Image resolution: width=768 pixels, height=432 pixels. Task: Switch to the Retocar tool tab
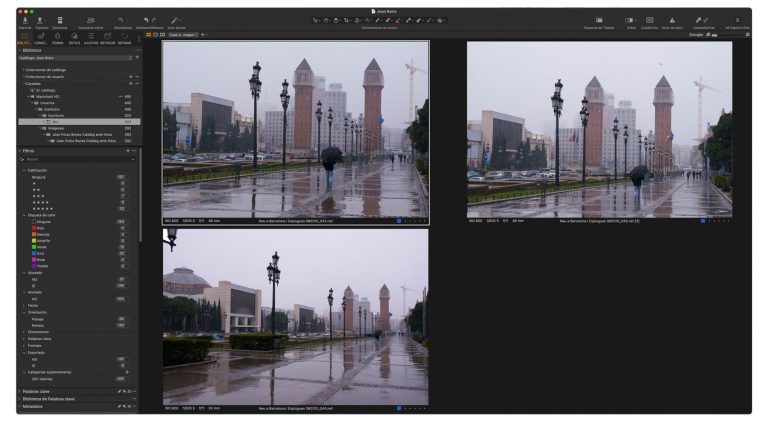(x=108, y=38)
